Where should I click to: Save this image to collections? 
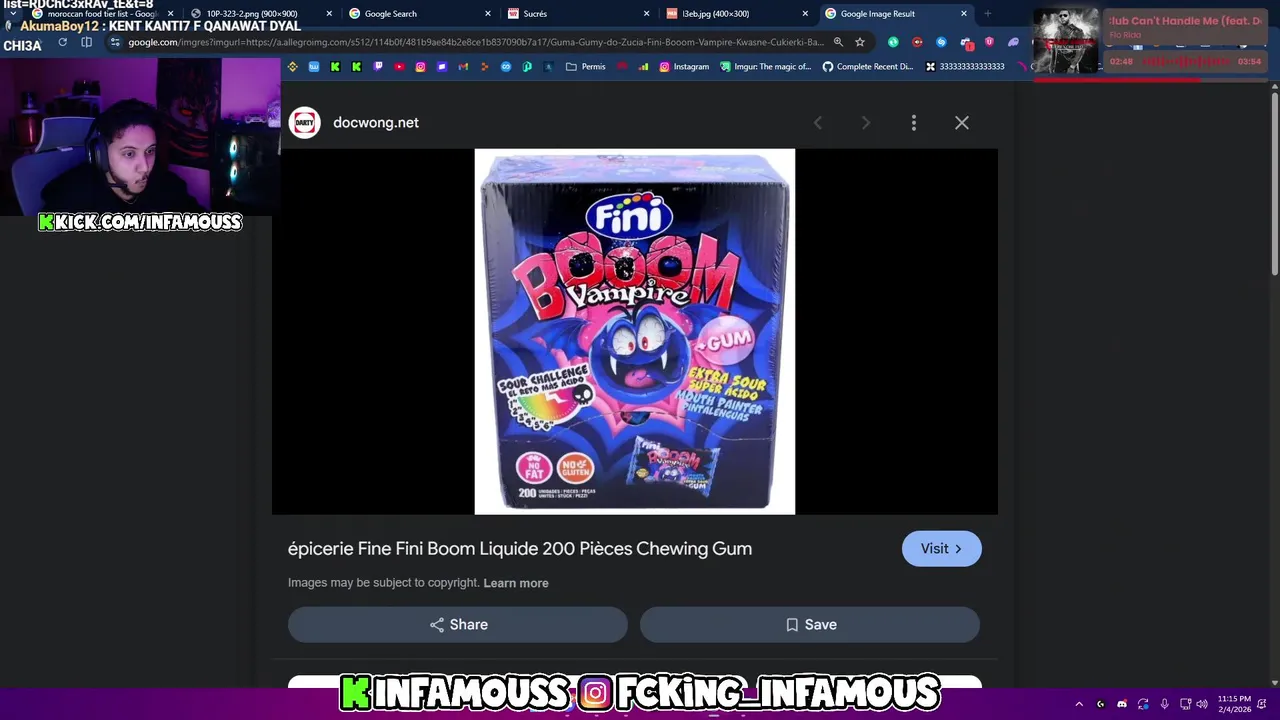[810, 624]
